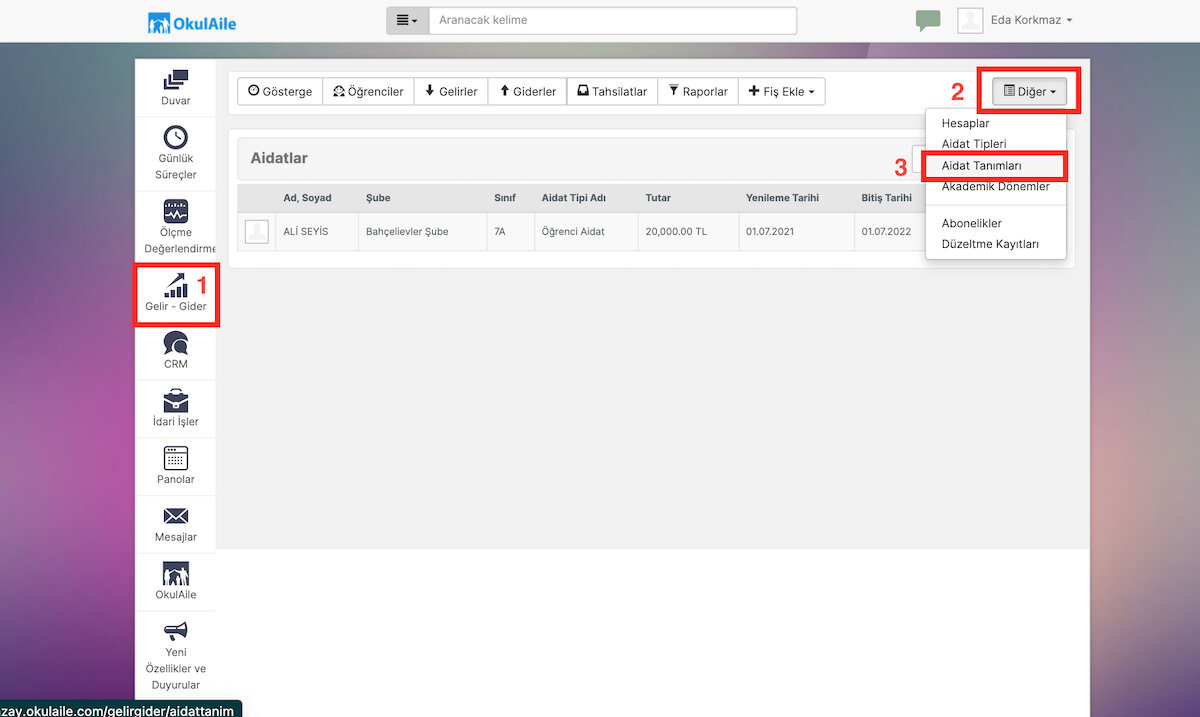
Task: Collapse the Diğer dropdown menu
Action: (1029, 91)
